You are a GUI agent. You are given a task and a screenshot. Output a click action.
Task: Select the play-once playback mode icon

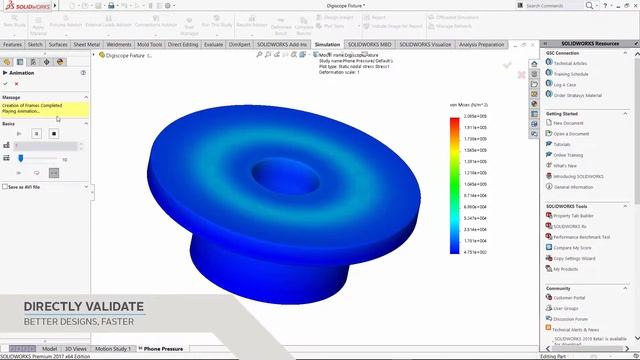19,173
